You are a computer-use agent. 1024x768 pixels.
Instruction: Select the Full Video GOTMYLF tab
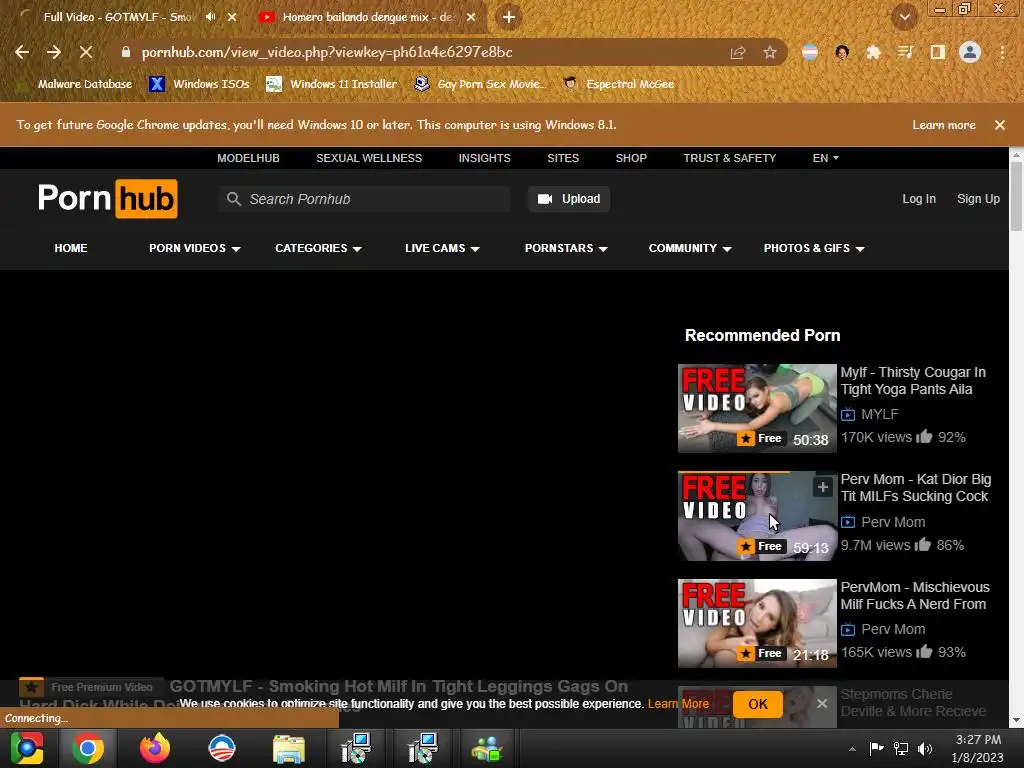click(118, 17)
